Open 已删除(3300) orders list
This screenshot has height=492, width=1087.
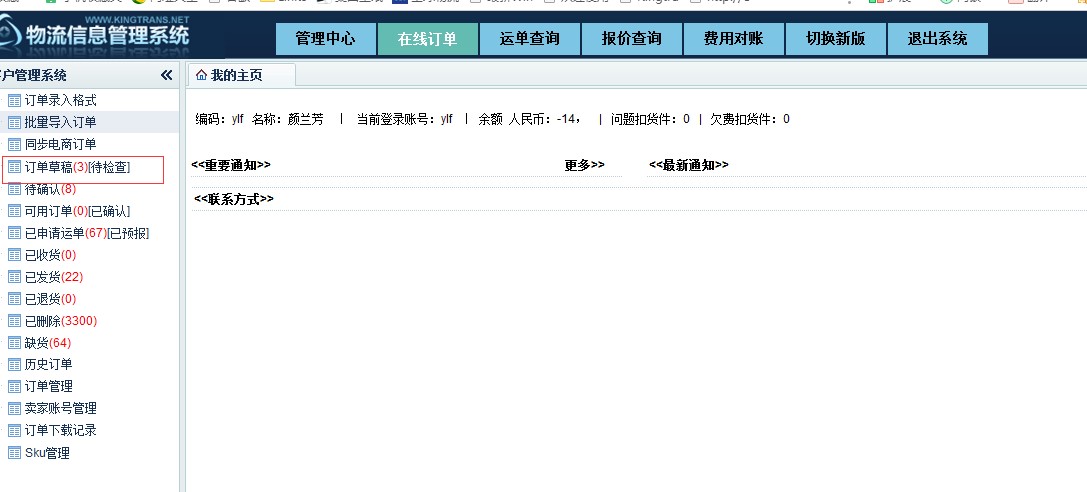60,321
